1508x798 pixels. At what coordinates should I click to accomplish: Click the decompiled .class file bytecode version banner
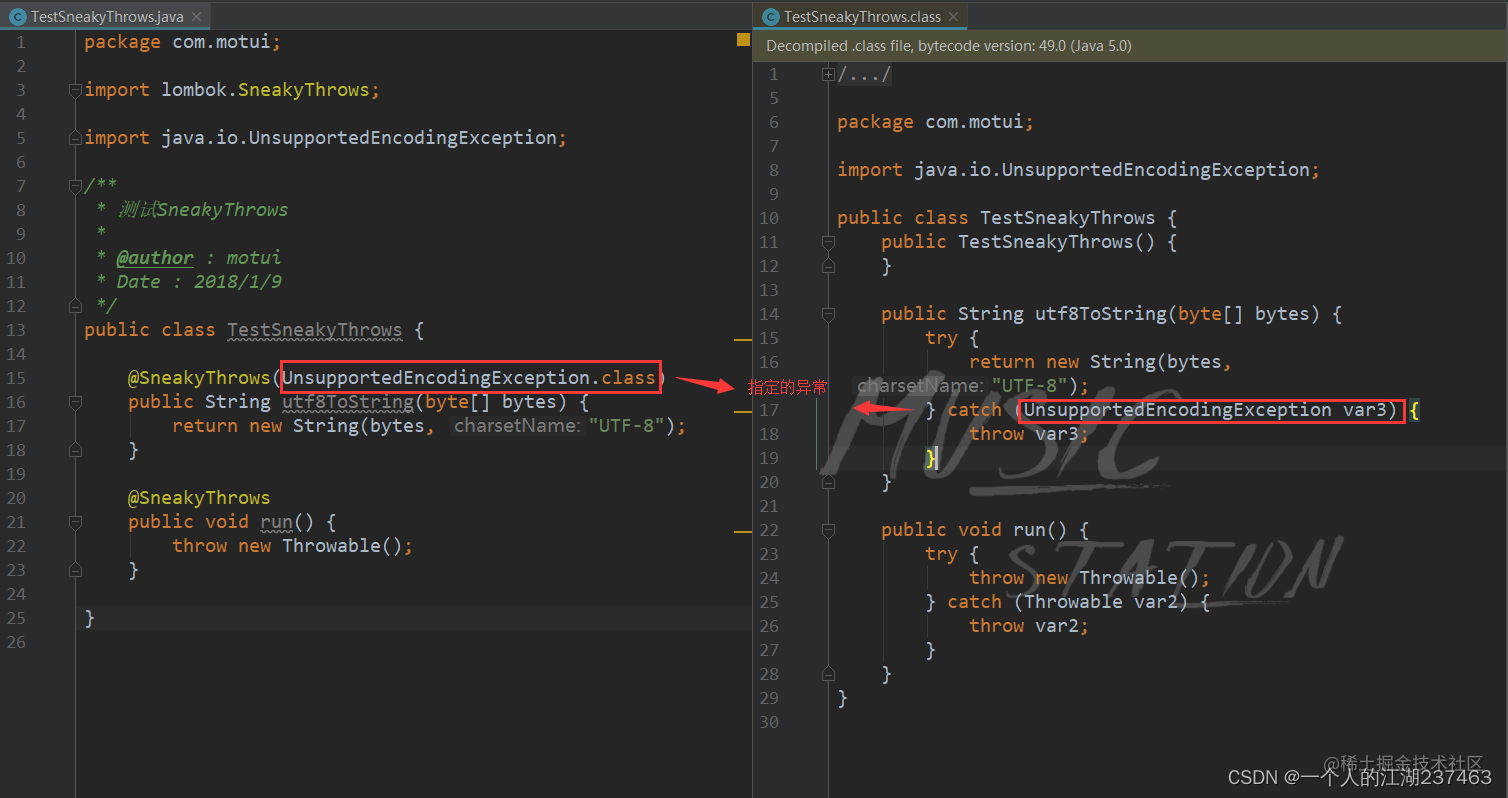coord(1130,46)
